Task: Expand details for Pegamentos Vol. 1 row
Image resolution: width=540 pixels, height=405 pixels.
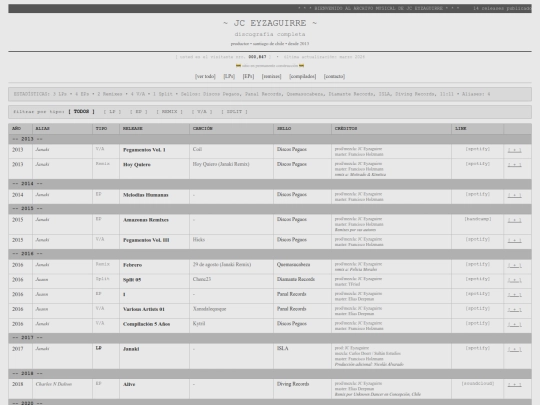Action: click(514, 150)
